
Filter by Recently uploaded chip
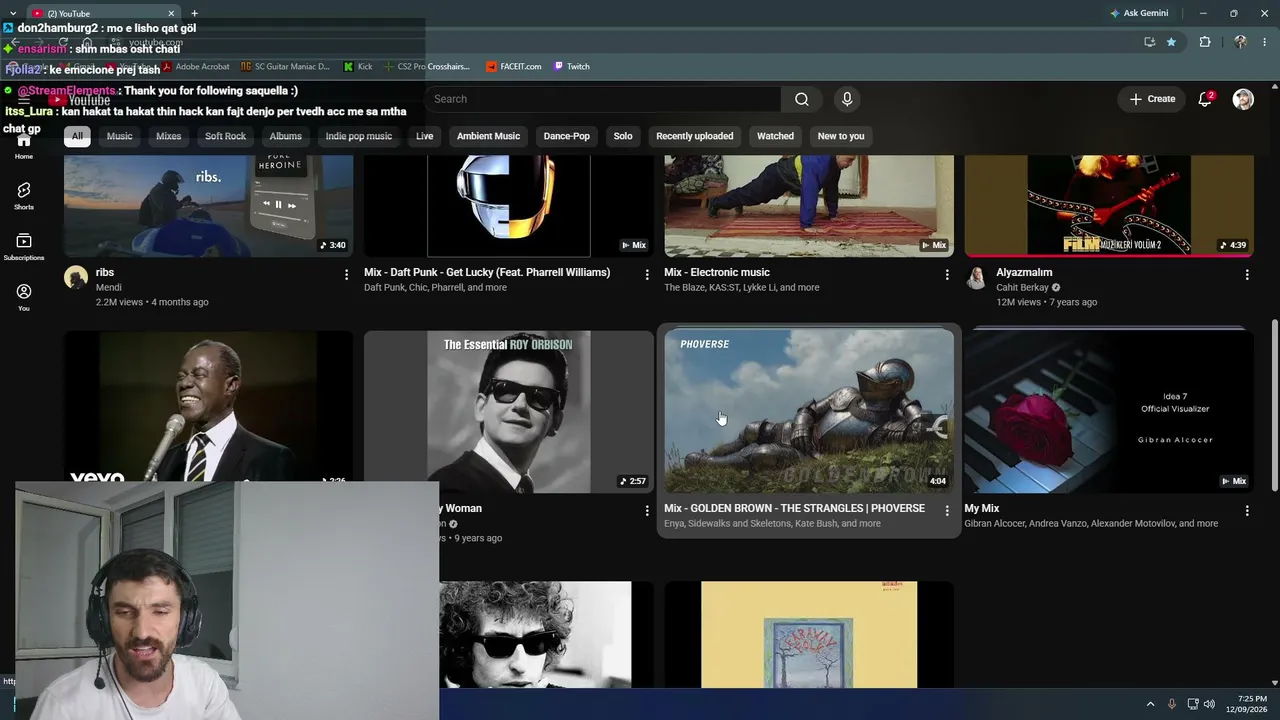[694, 136]
